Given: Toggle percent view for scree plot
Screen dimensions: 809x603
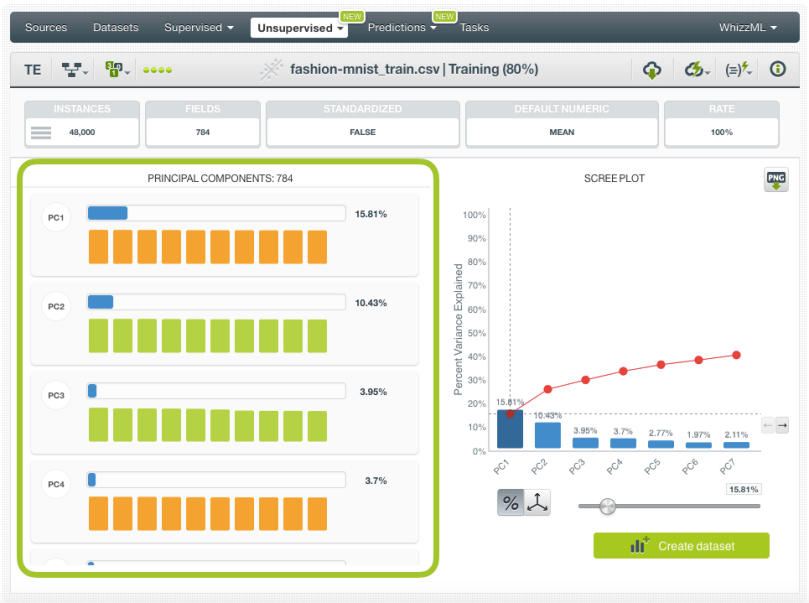Looking at the screenshot, I should pos(510,503).
